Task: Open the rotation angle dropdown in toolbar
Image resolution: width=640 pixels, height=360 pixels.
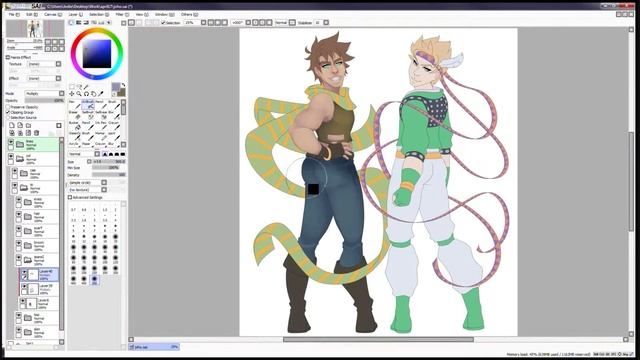Action: click(241, 23)
